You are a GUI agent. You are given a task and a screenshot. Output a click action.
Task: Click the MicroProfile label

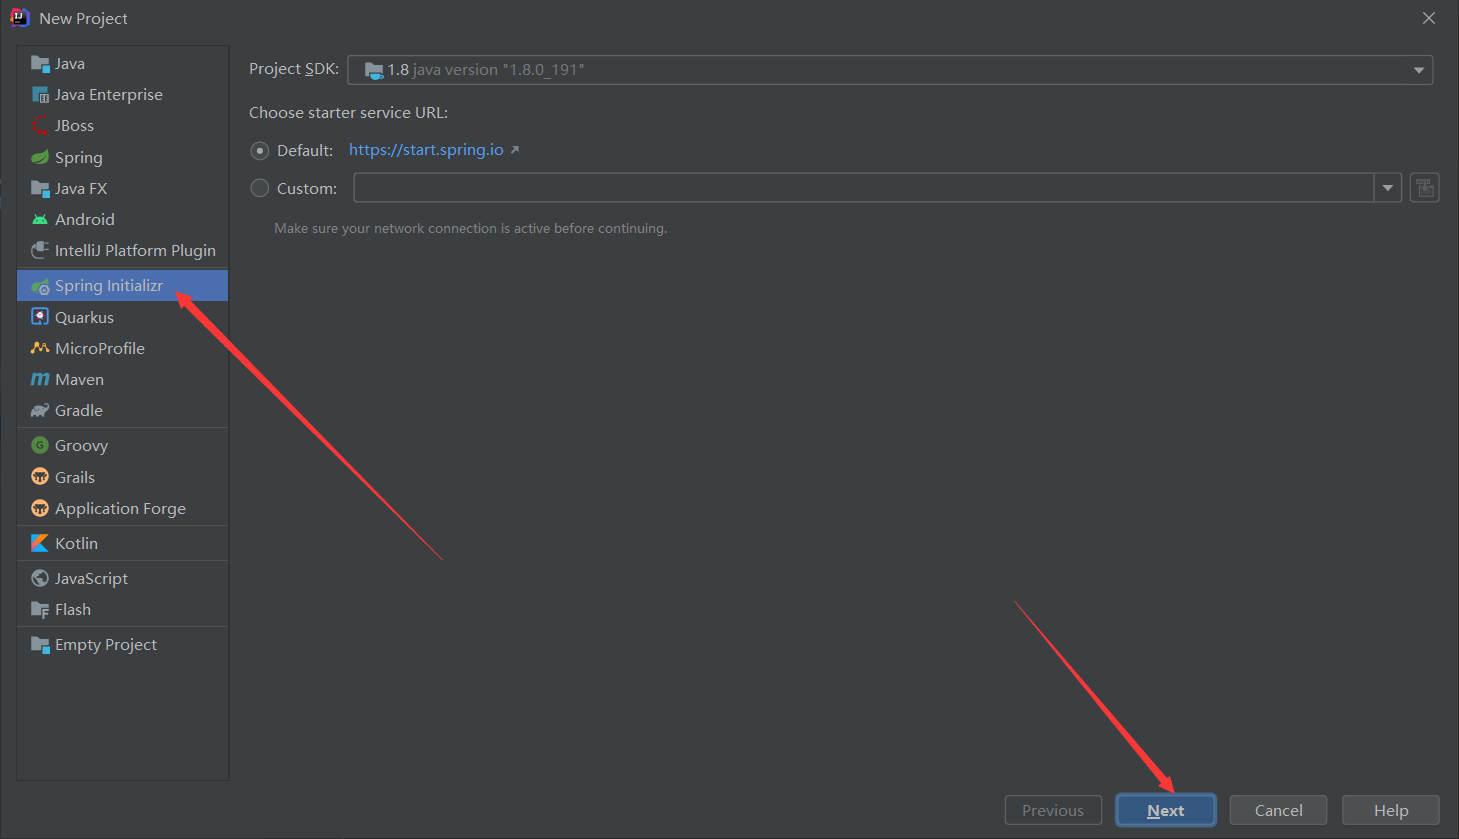[100, 349]
